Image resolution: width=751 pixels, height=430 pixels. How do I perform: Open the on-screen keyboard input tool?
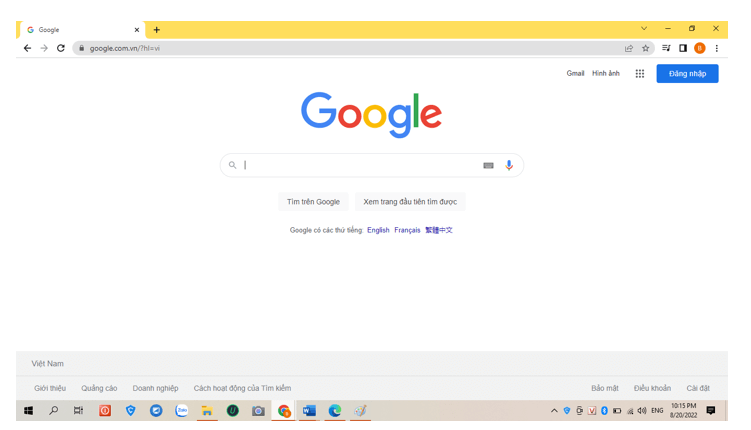coord(488,166)
